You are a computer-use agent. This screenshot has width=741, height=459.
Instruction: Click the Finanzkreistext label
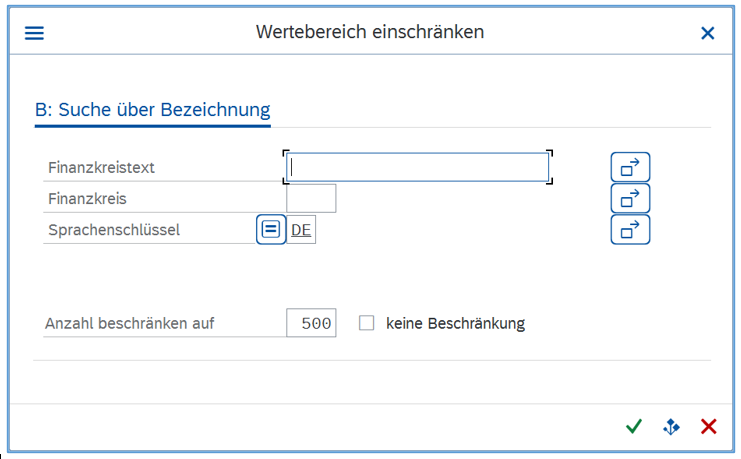point(101,168)
